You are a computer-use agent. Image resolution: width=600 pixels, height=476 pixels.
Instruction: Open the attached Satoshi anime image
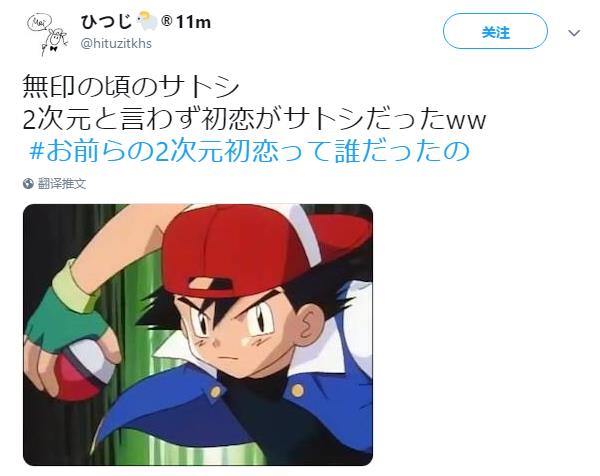[198, 335]
